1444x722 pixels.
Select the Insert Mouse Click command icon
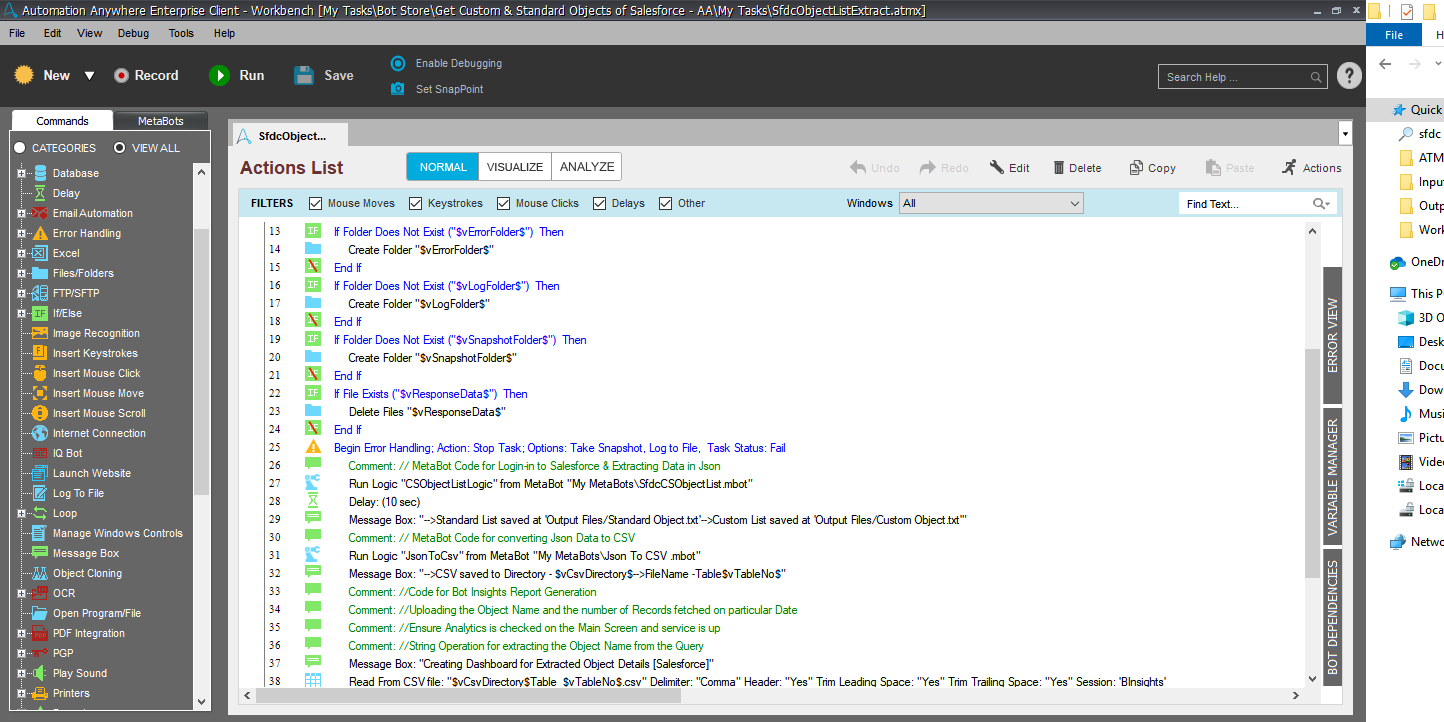coord(40,373)
